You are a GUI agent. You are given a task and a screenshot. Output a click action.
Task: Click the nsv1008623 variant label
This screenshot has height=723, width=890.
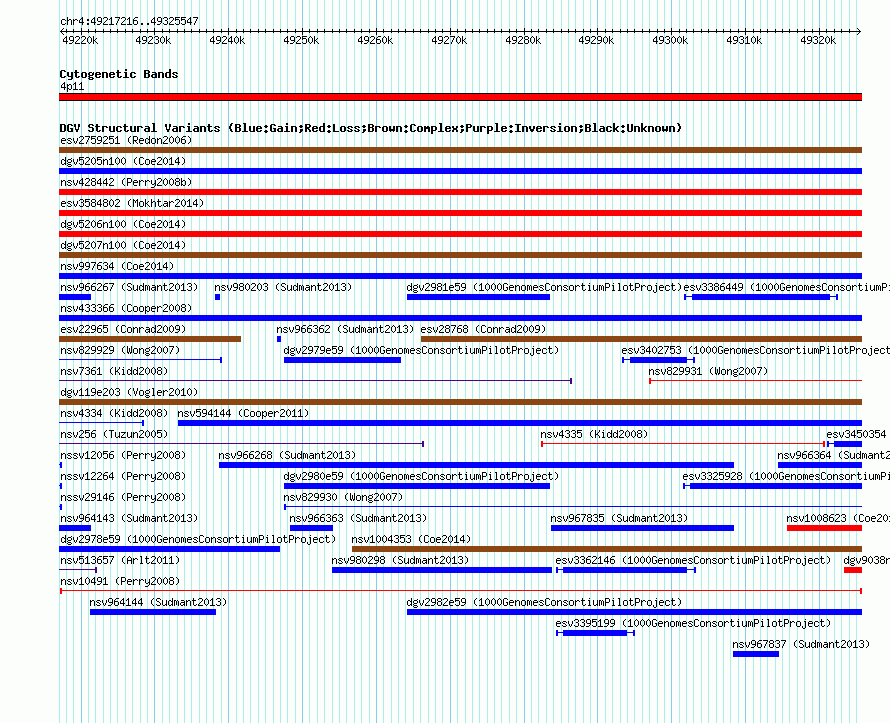838,518
